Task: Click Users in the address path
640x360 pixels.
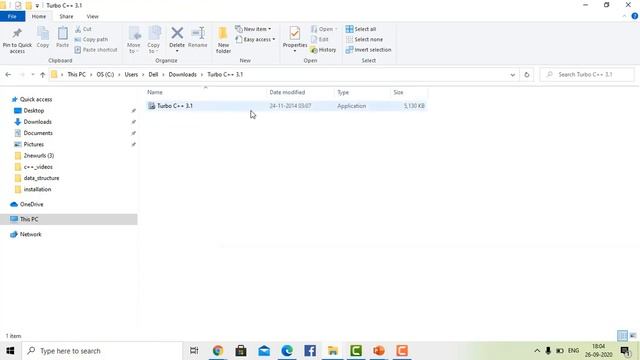Action: (131, 75)
